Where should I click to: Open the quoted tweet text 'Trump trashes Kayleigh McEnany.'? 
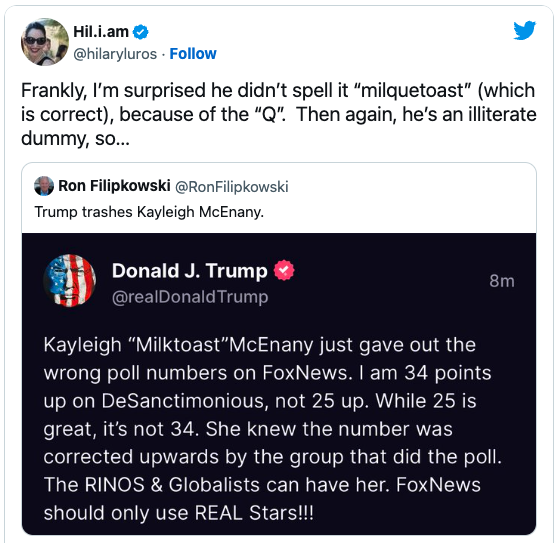[x=149, y=212]
